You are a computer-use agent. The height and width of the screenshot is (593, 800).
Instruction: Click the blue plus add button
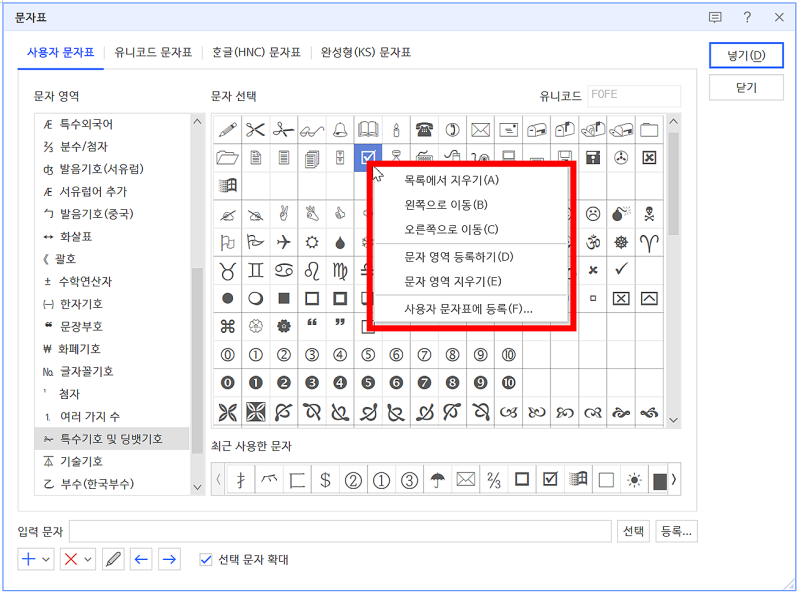click(29, 559)
